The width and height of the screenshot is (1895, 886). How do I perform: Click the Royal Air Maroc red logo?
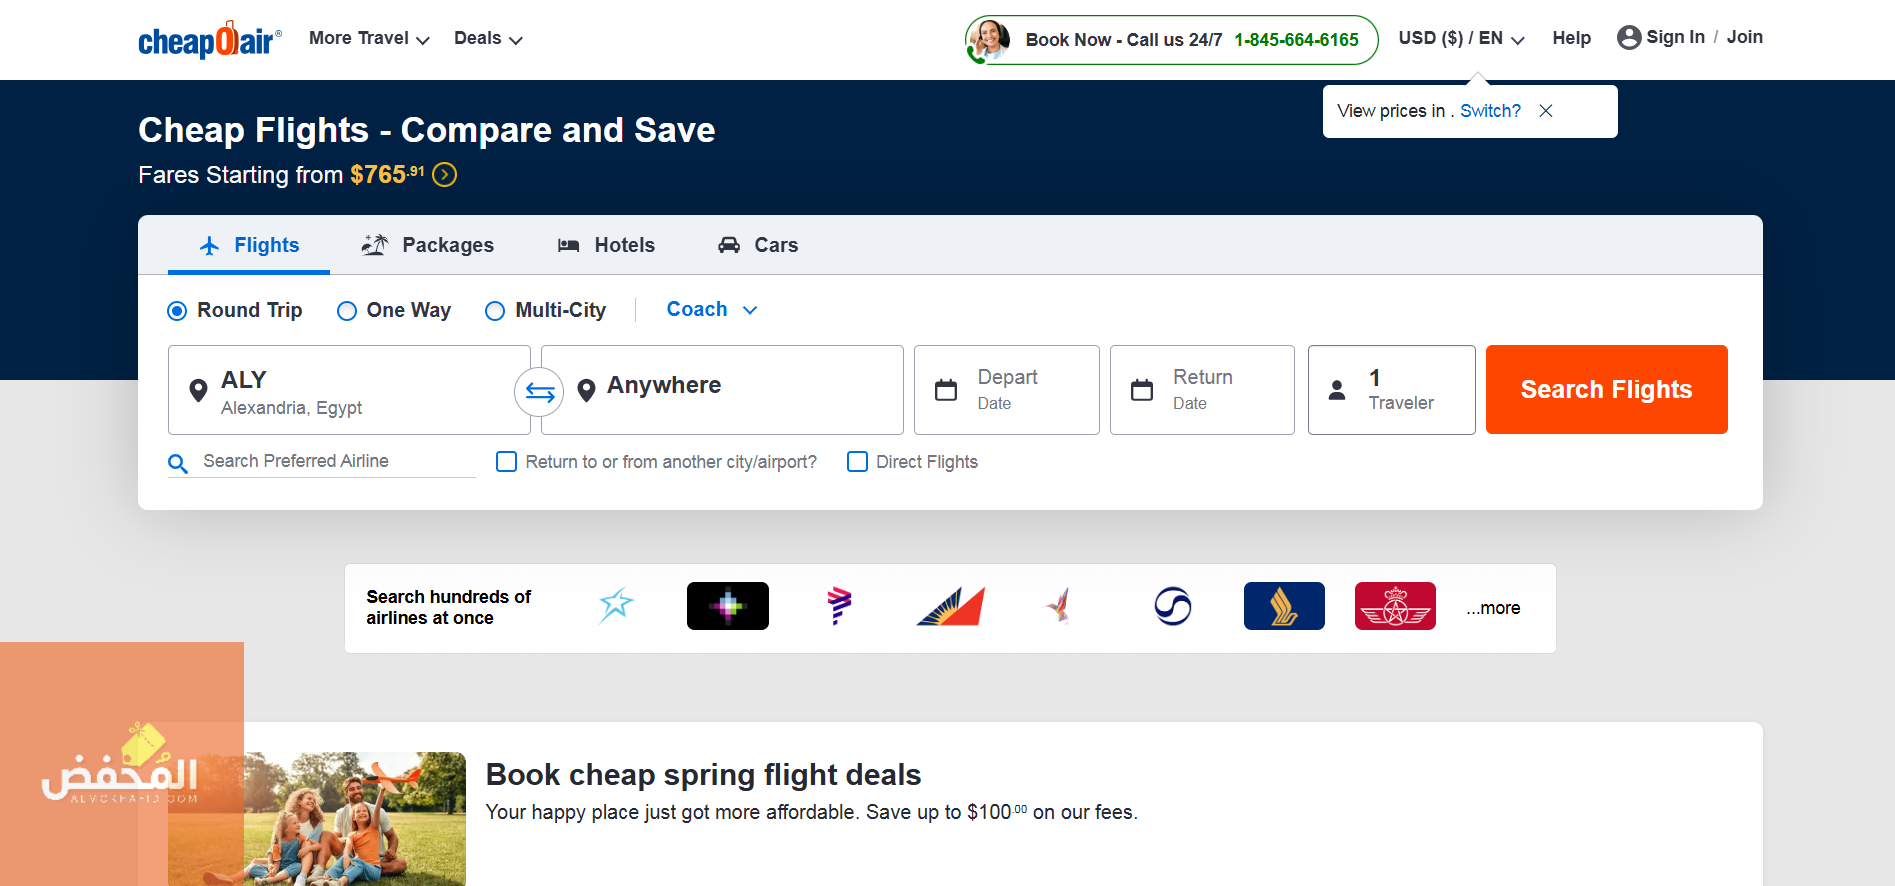coord(1395,606)
